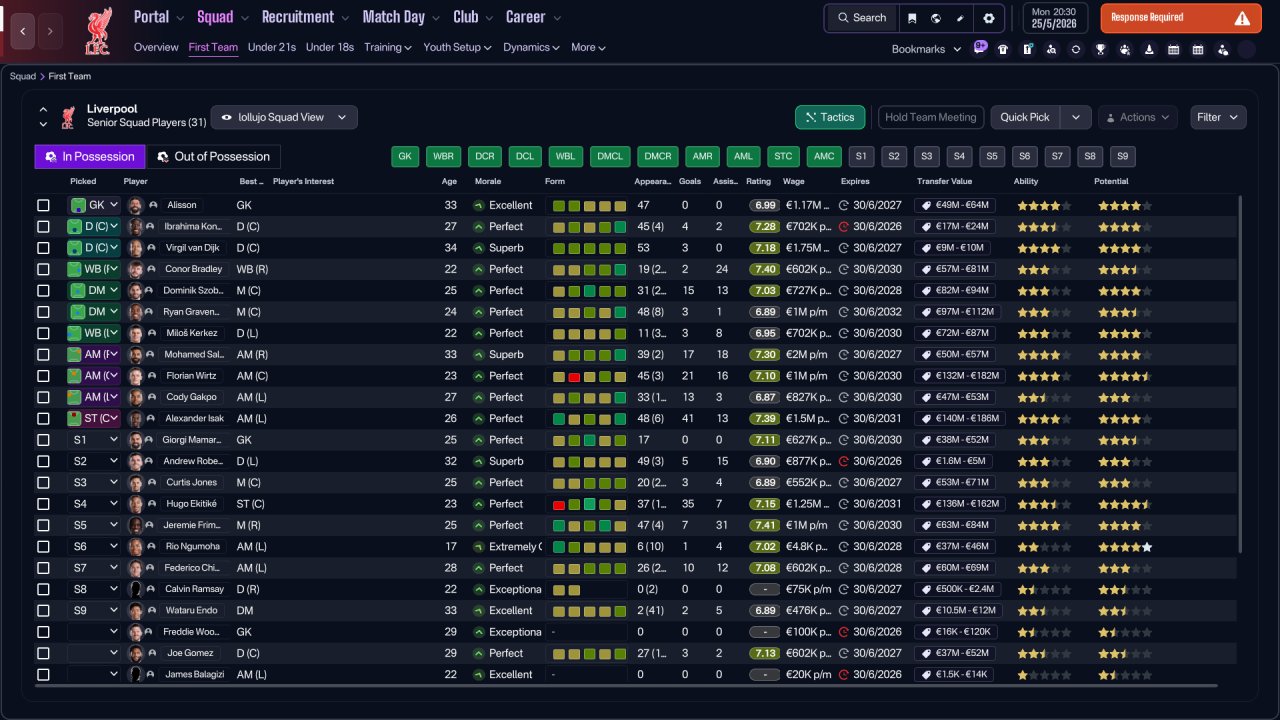1280x720 pixels.
Task: Click the Tactics button
Action: pyautogui.click(x=830, y=117)
